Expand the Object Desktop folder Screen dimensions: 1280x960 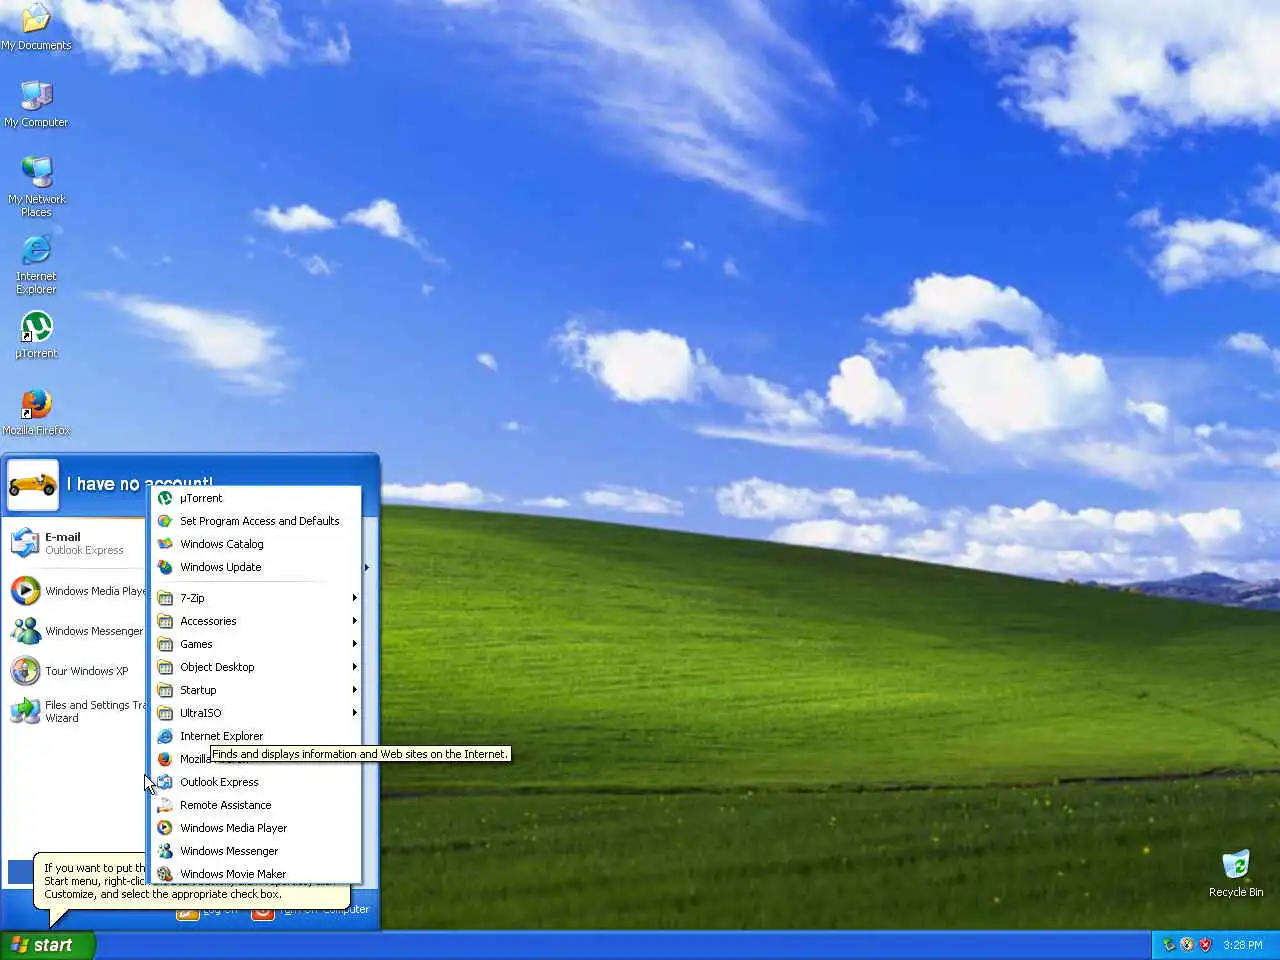tap(255, 667)
